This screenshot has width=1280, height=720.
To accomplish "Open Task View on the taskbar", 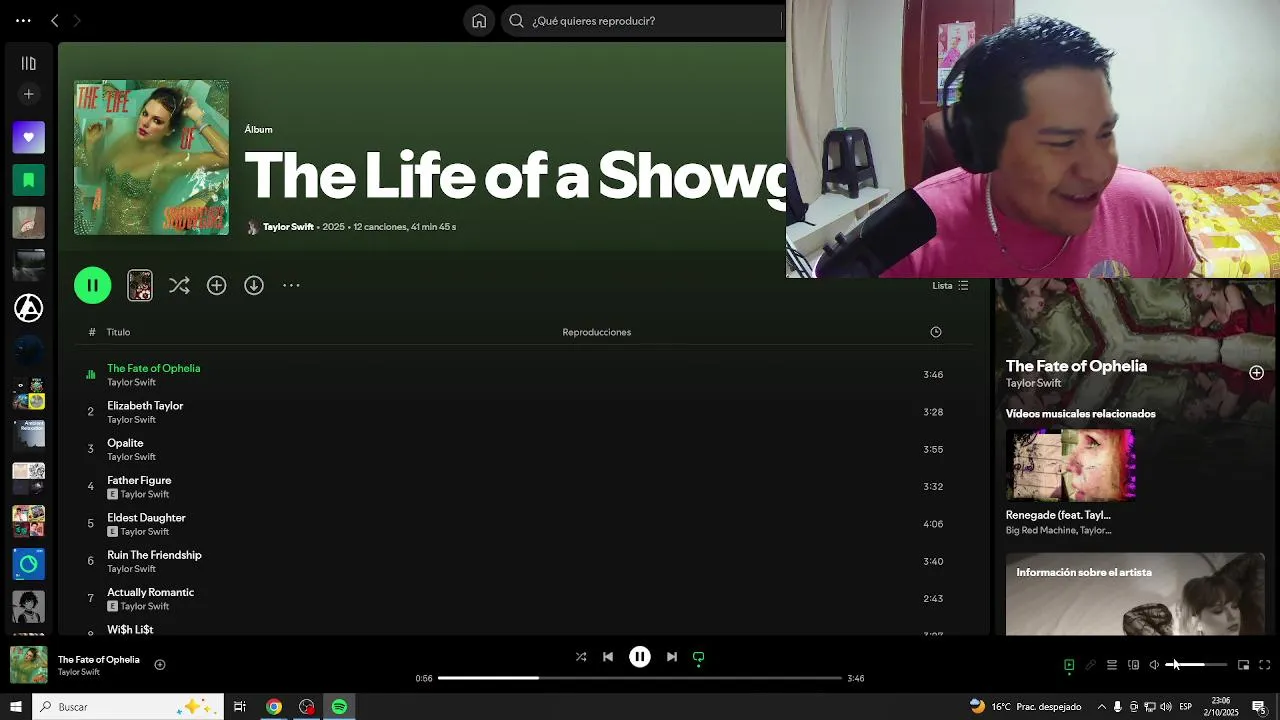I will pyautogui.click(x=240, y=707).
